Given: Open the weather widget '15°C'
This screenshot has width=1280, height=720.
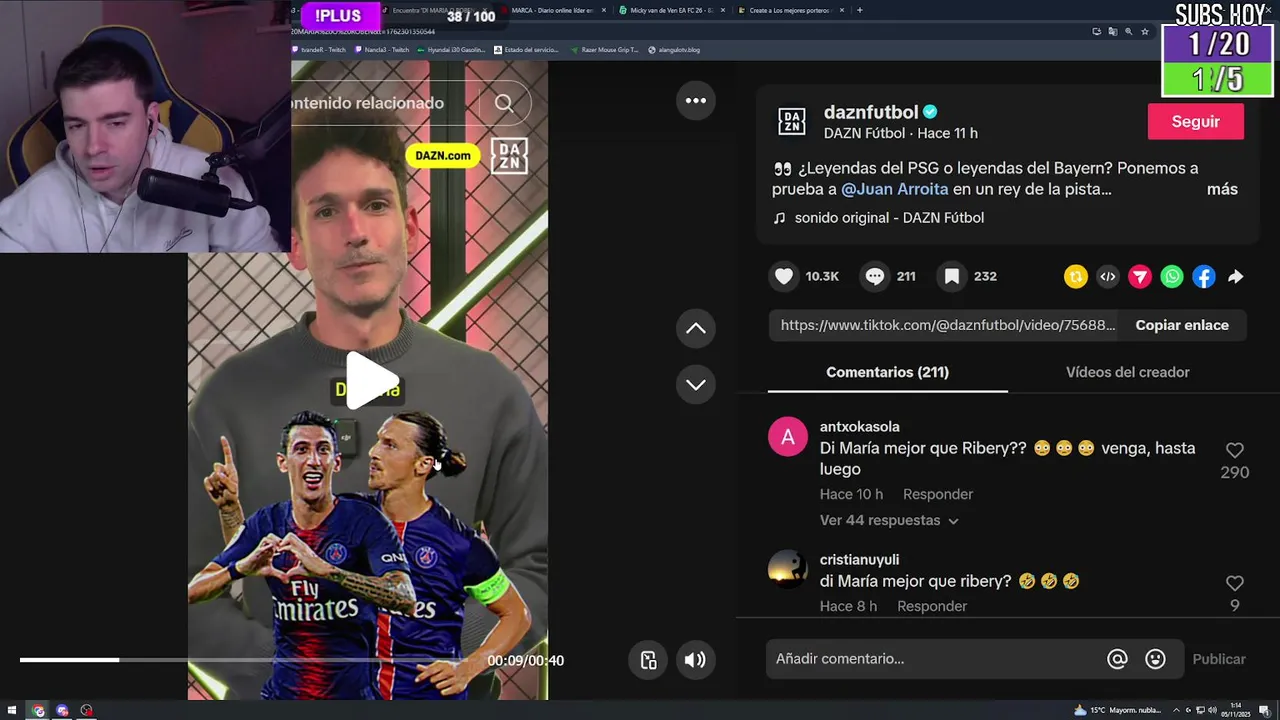Looking at the screenshot, I should tap(1118, 710).
